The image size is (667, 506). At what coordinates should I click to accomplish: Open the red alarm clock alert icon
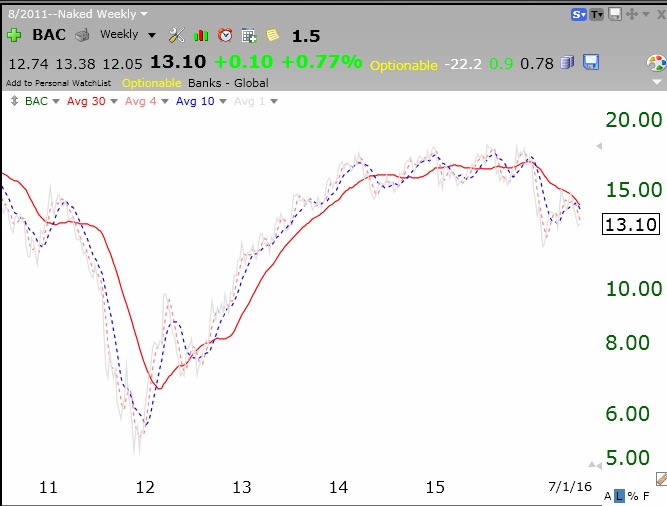coord(225,35)
